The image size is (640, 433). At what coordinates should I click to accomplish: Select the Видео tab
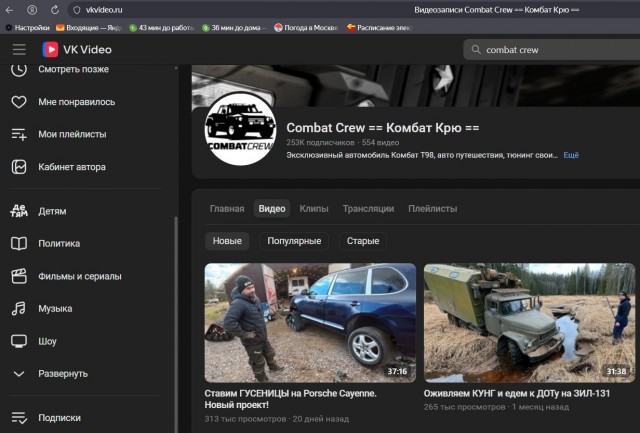pos(272,209)
